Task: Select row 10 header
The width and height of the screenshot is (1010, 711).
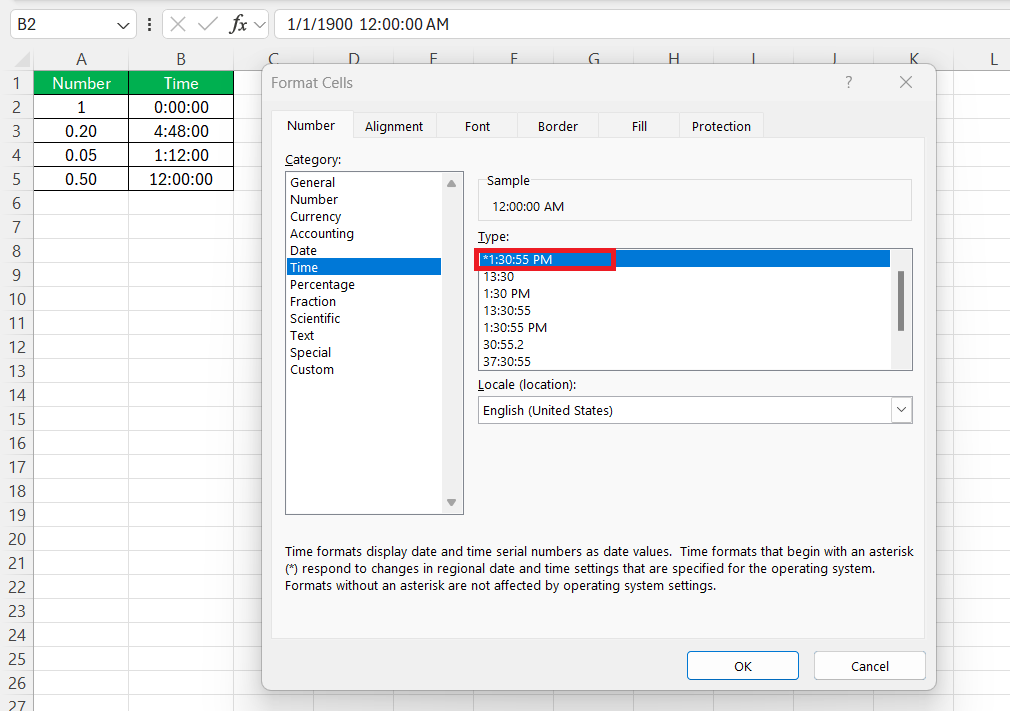Action: 17,299
